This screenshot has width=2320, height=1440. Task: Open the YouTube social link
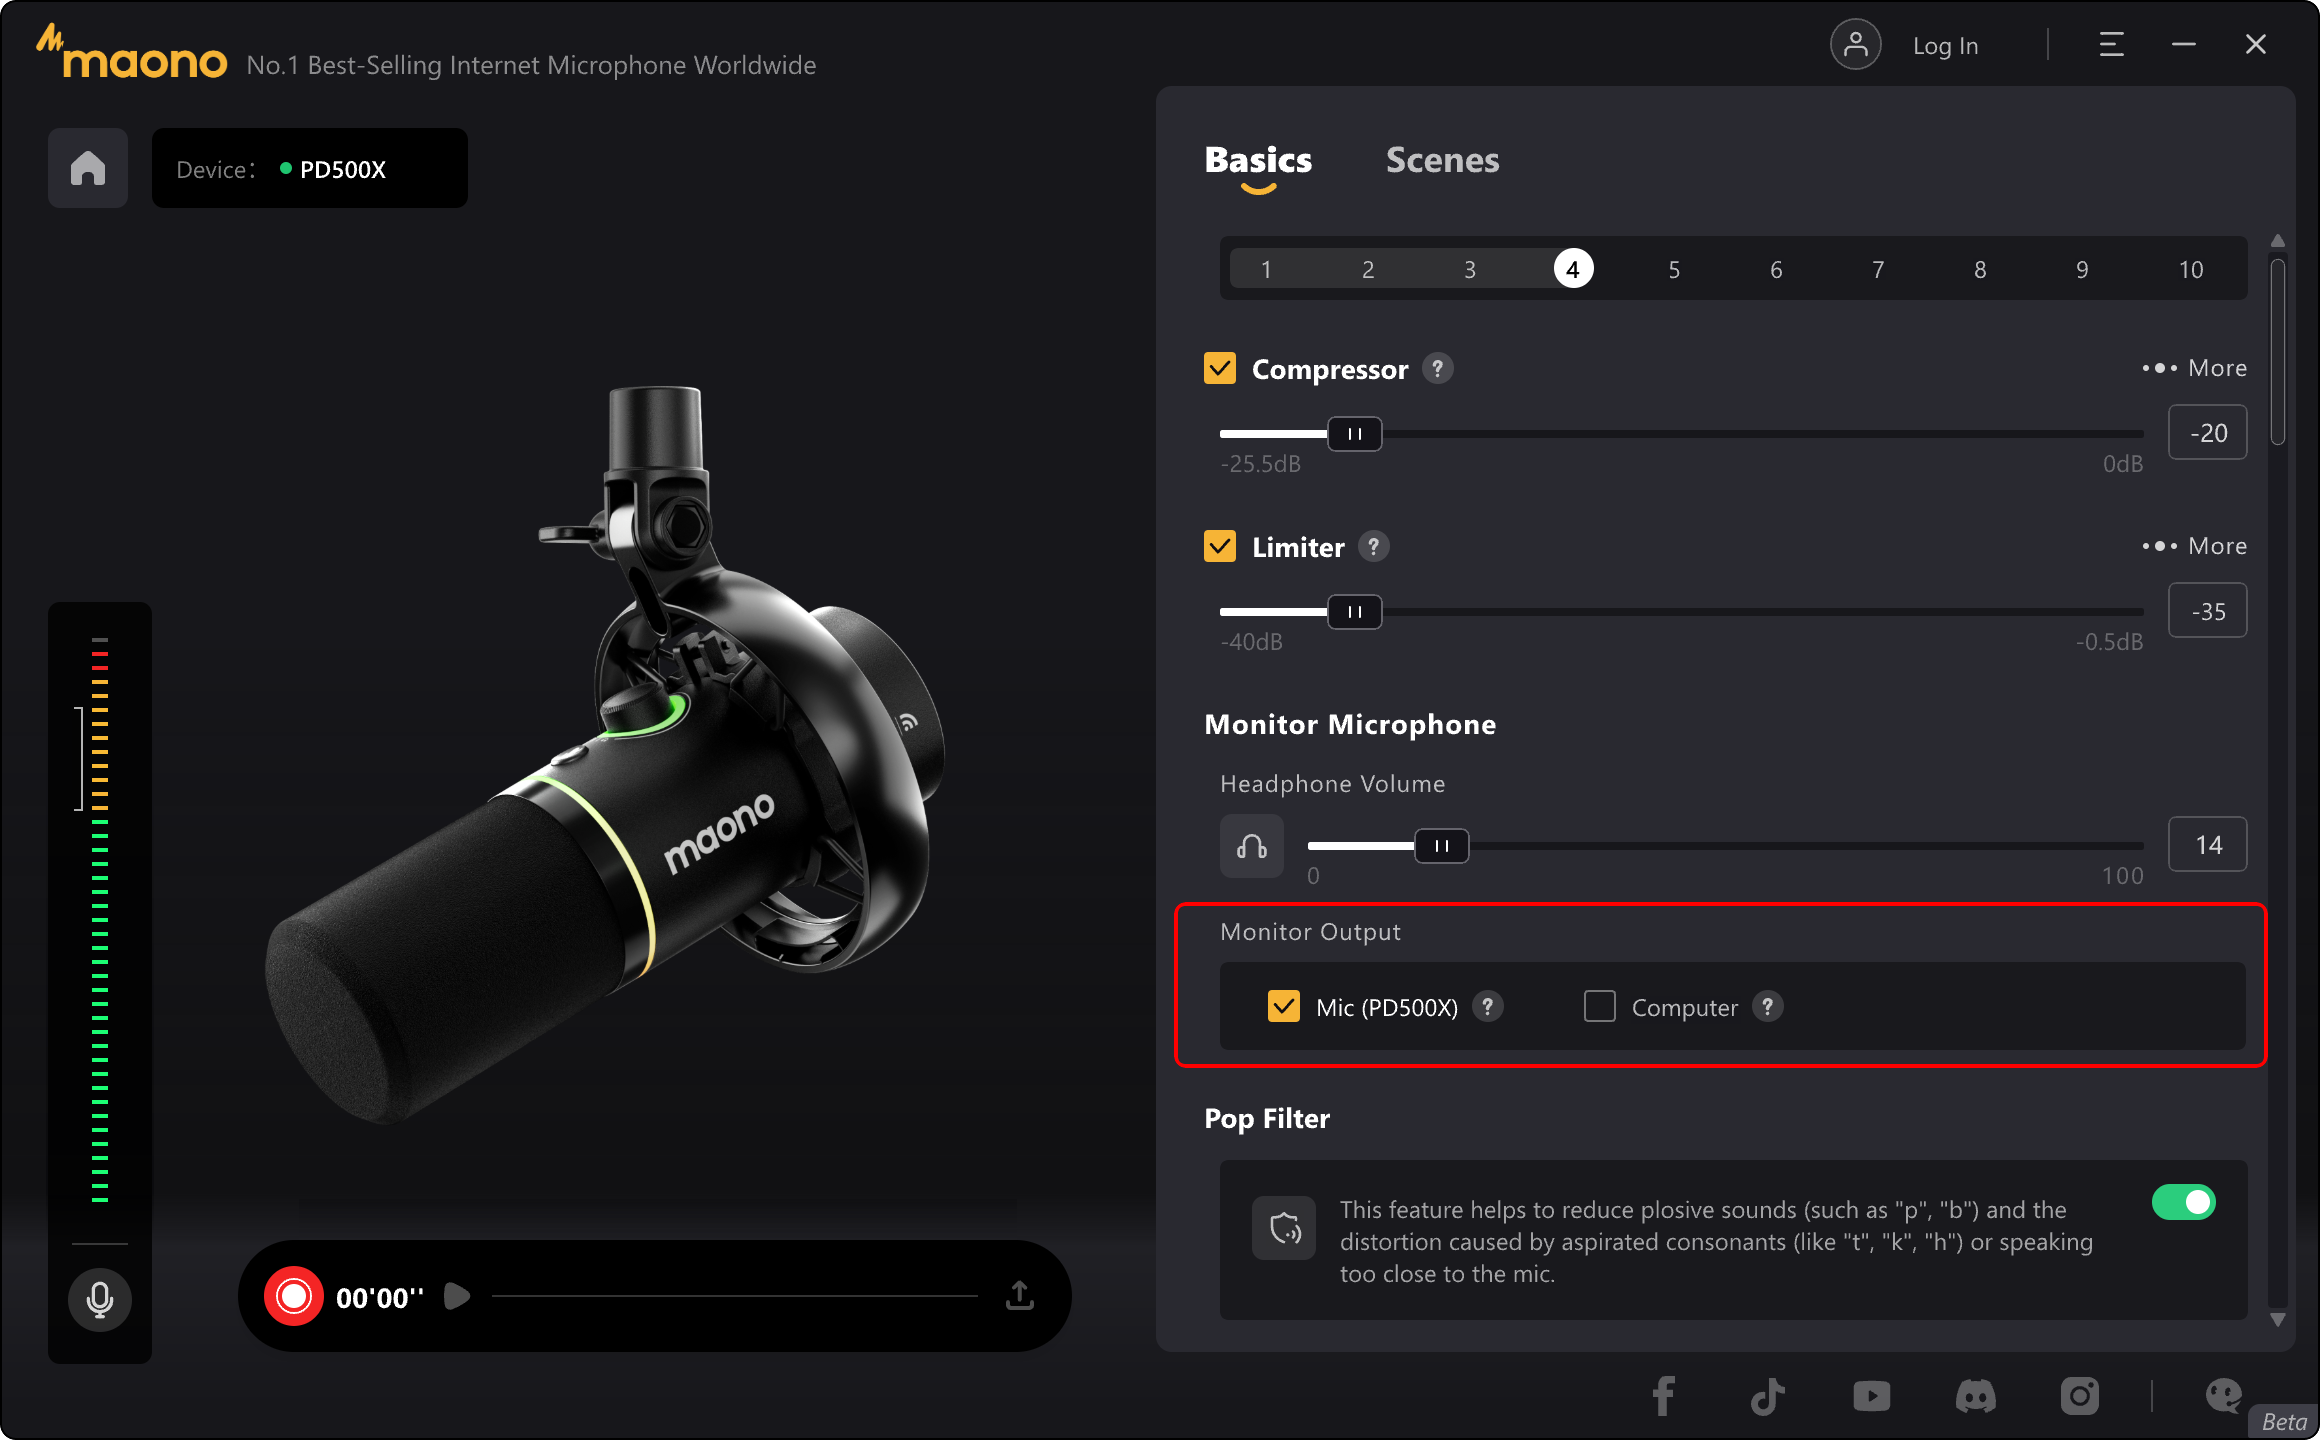pyautogui.click(x=1871, y=1396)
